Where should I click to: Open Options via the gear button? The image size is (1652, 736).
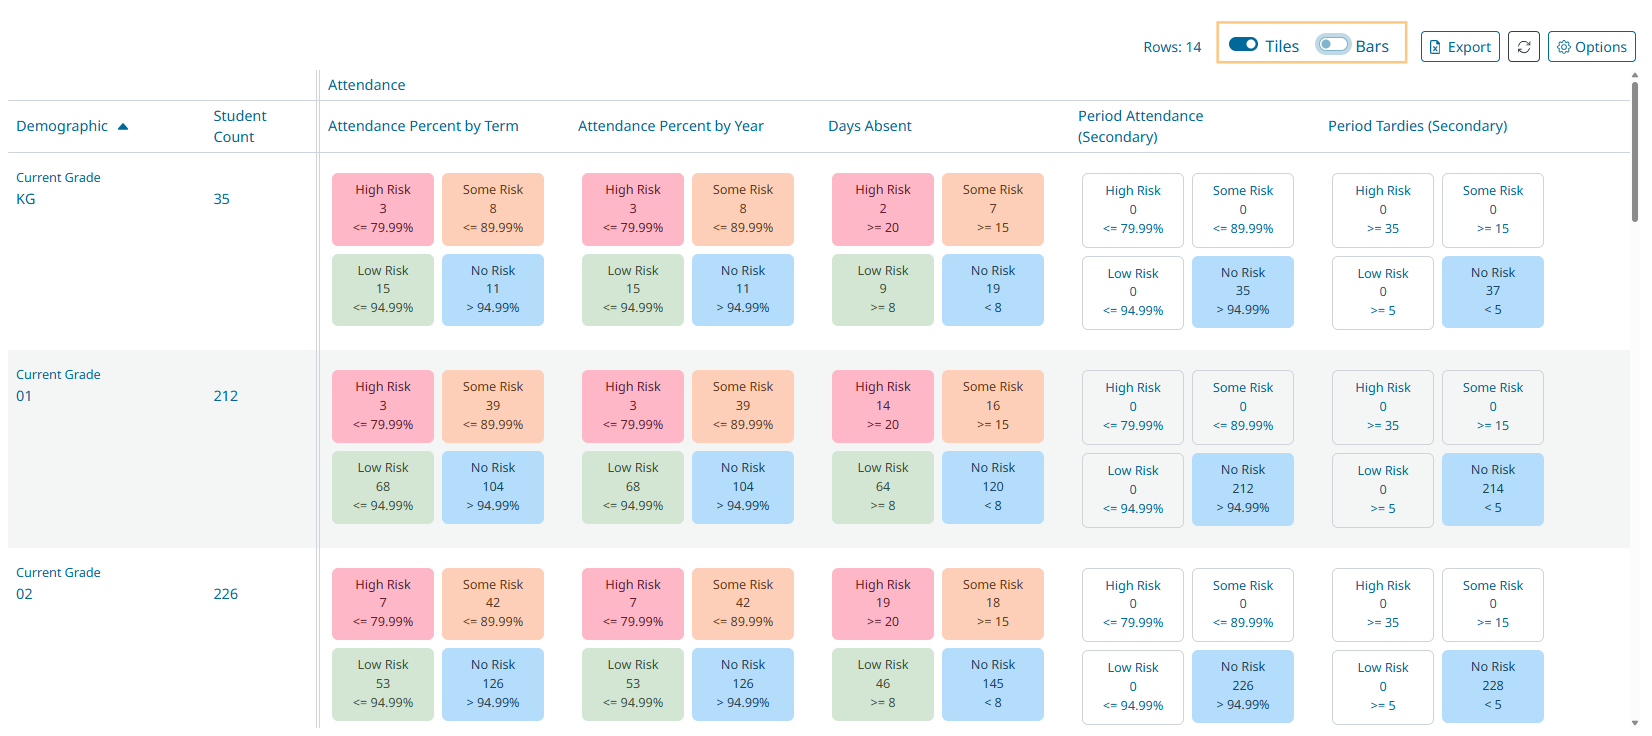point(1591,47)
